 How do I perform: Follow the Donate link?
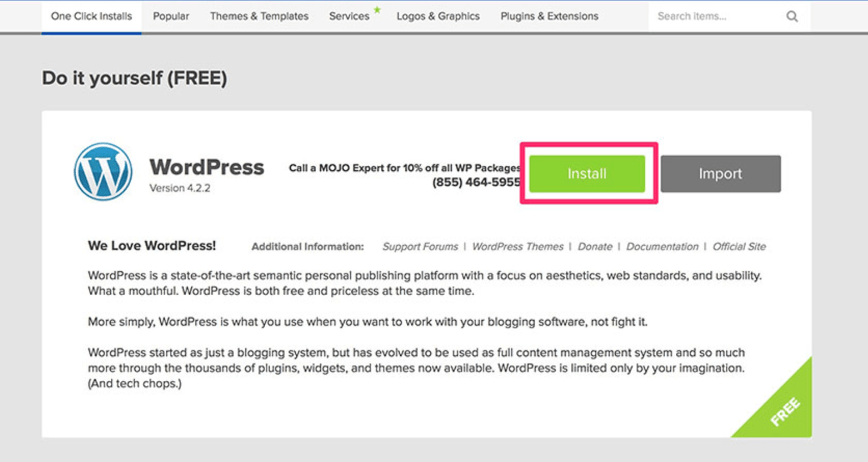tap(595, 247)
